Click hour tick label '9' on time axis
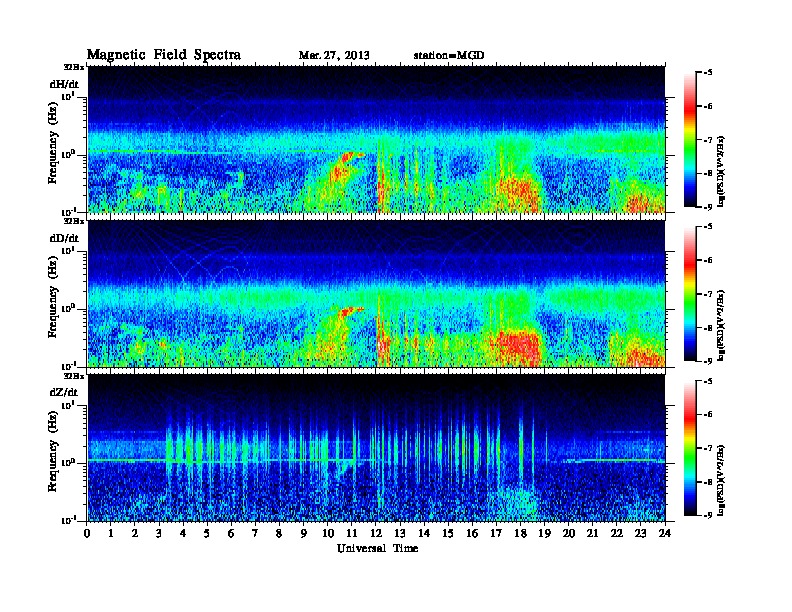 pos(304,533)
